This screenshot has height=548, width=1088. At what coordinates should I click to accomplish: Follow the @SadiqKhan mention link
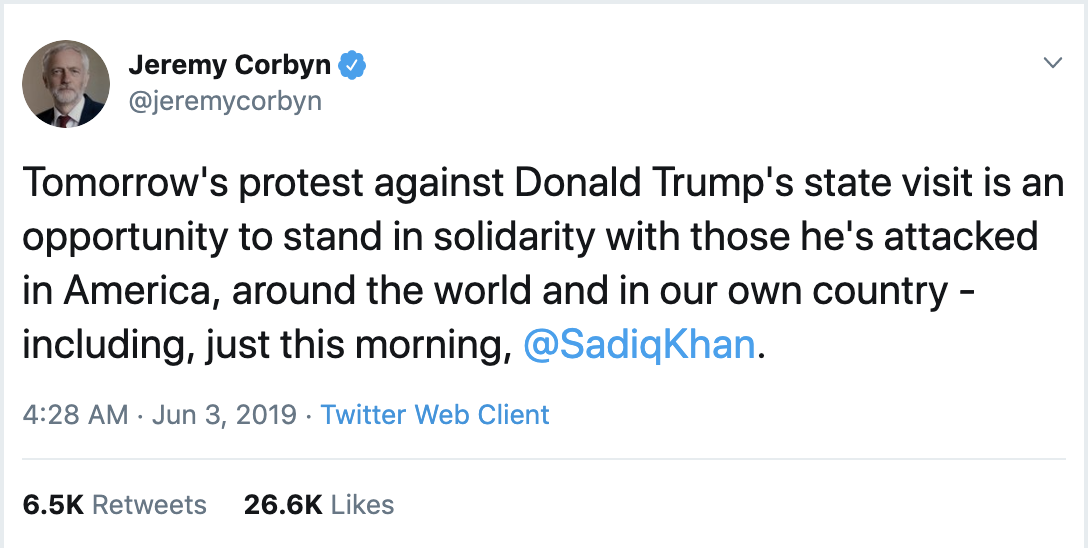[639, 345]
